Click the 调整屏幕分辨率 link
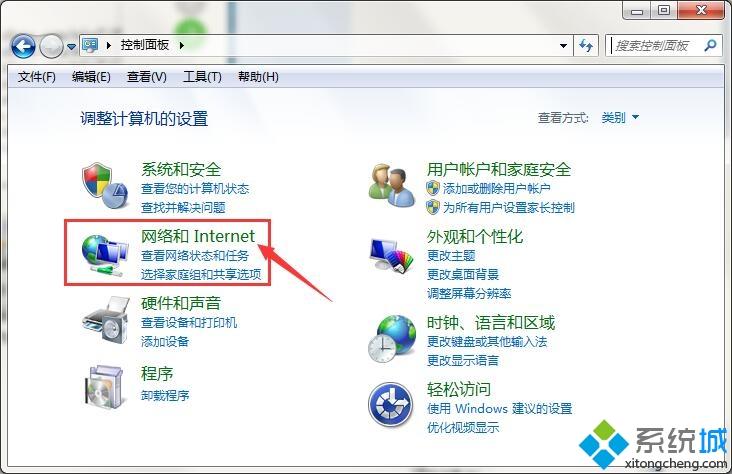Image resolution: width=732 pixels, height=474 pixels. click(x=469, y=293)
